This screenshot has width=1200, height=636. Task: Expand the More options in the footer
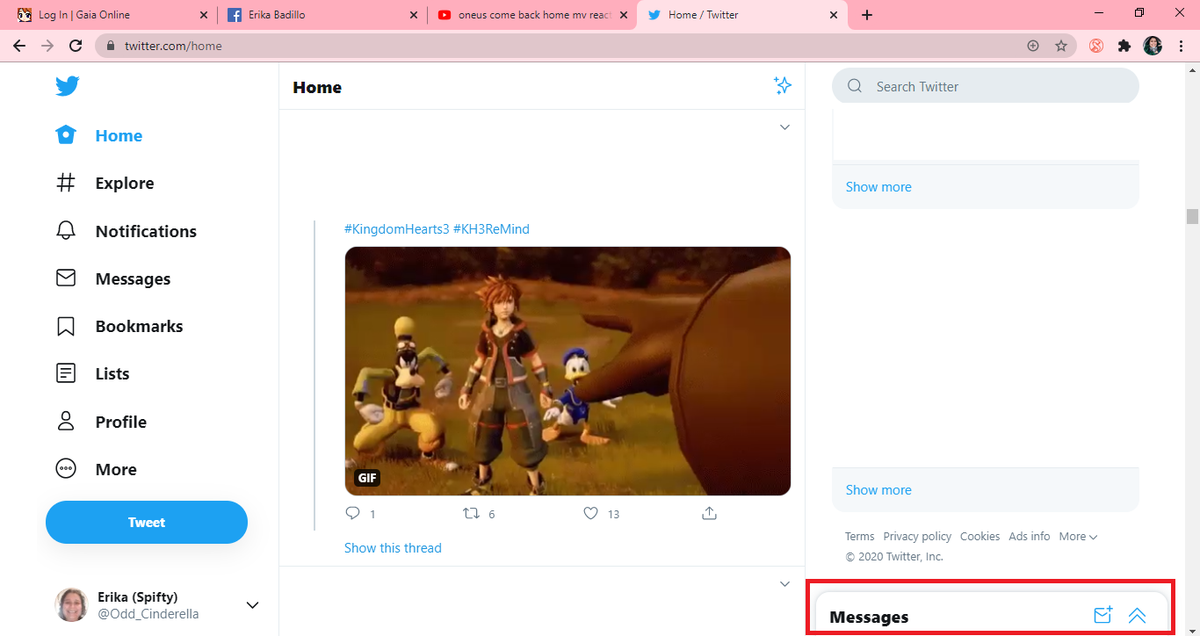[1077, 536]
